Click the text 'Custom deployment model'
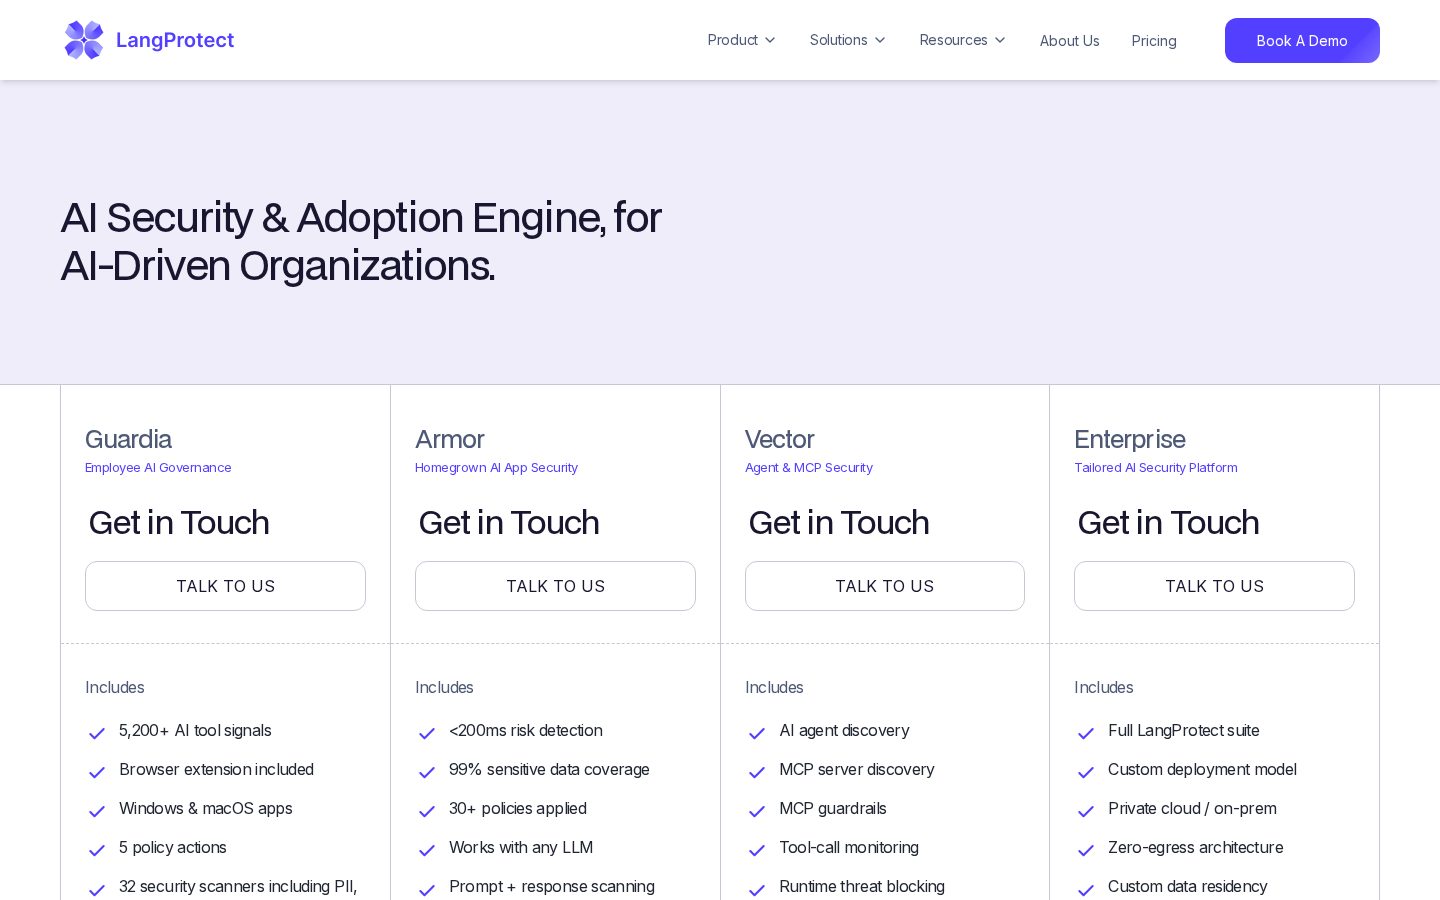This screenshot has height=900, width=1440. pyautogui.click(x=1202, y=770)
